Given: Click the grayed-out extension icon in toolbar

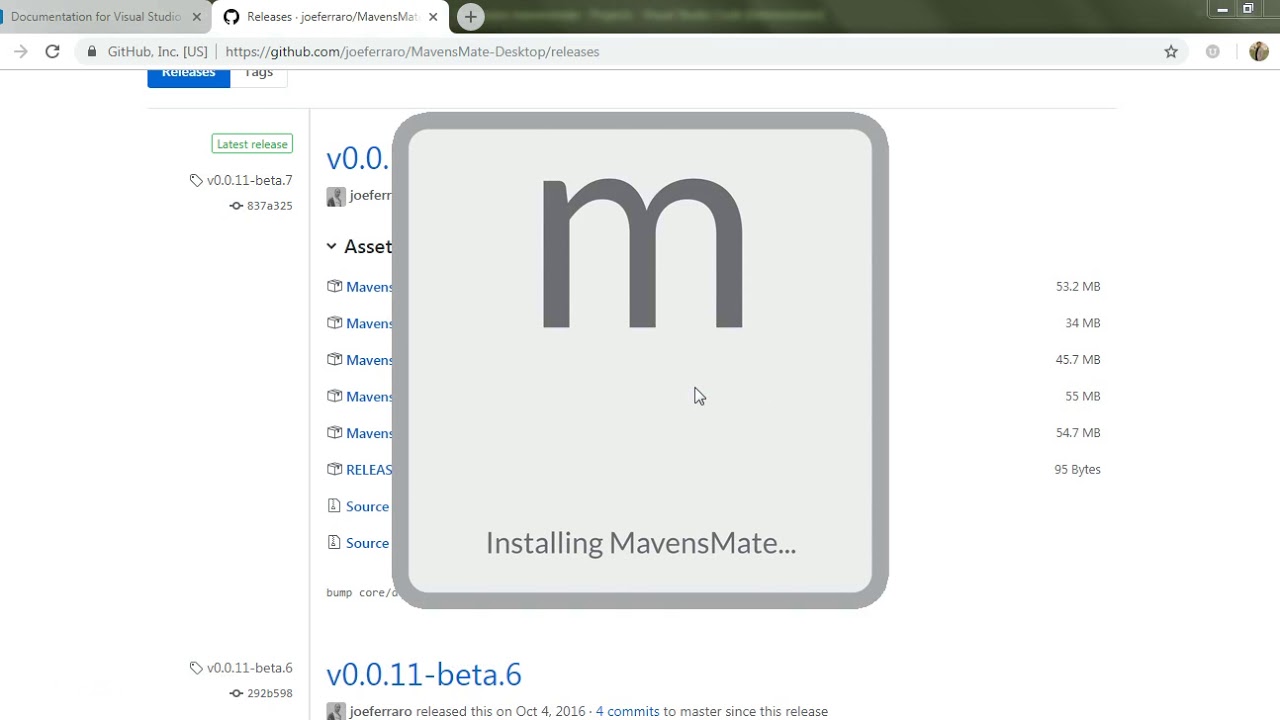Looking at the screenshot, I should (x=1212, y=52).
